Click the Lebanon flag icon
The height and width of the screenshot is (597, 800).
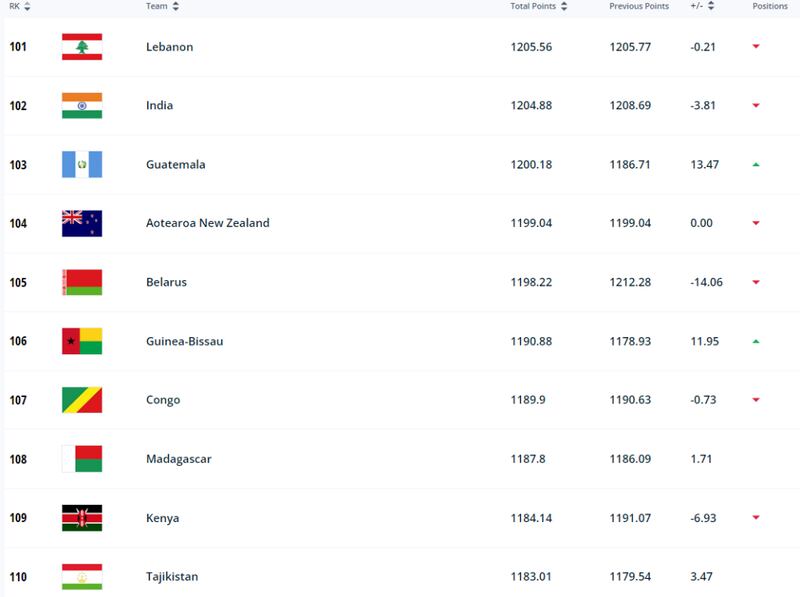pos(82,46)
